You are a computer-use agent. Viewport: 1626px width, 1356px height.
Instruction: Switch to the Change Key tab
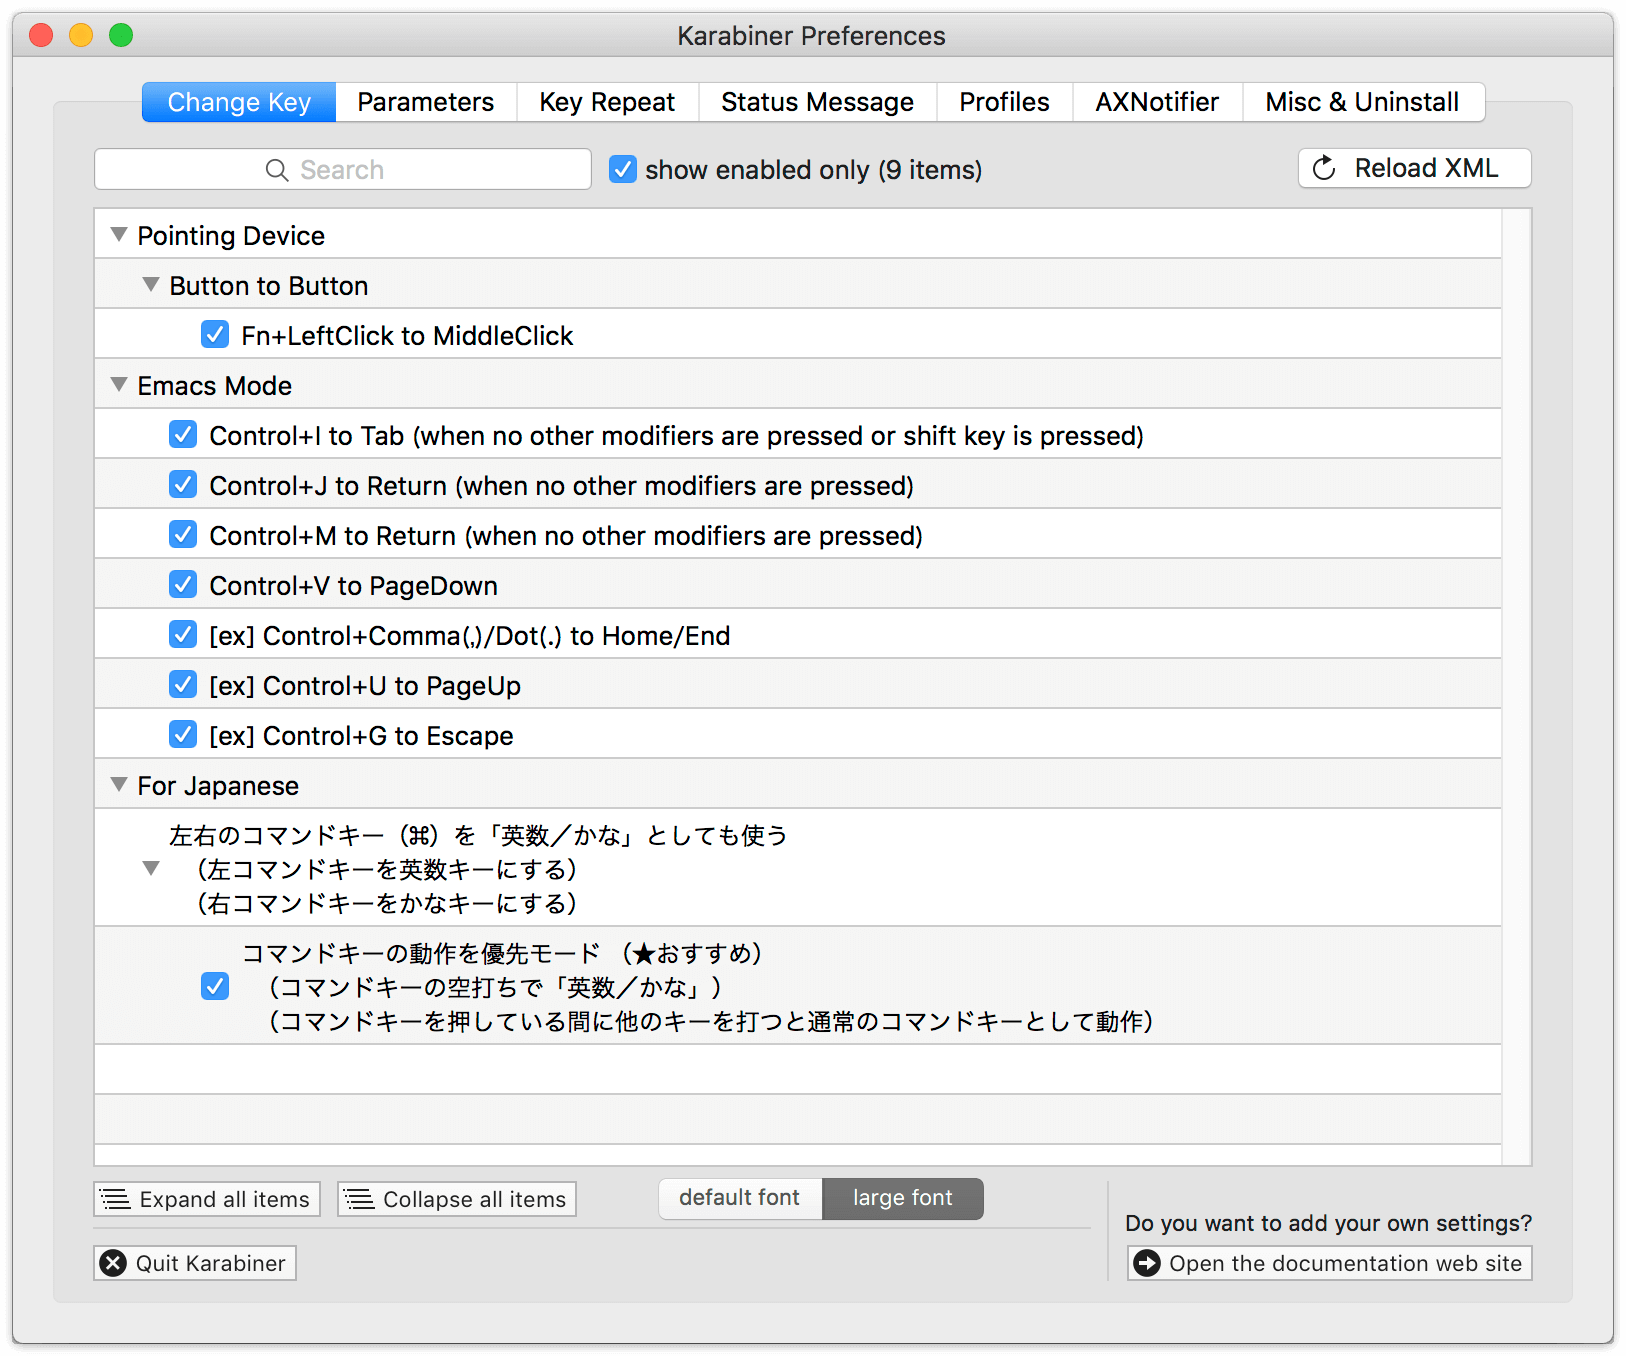coord(239,102)
